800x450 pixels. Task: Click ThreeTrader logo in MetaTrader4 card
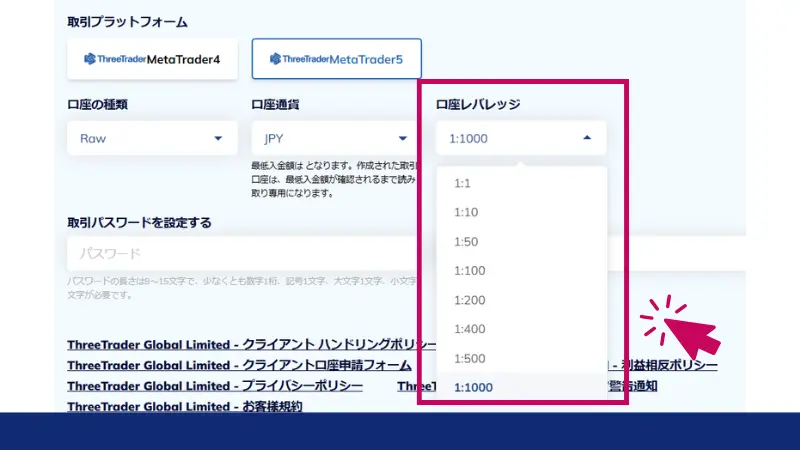point(115,59)
